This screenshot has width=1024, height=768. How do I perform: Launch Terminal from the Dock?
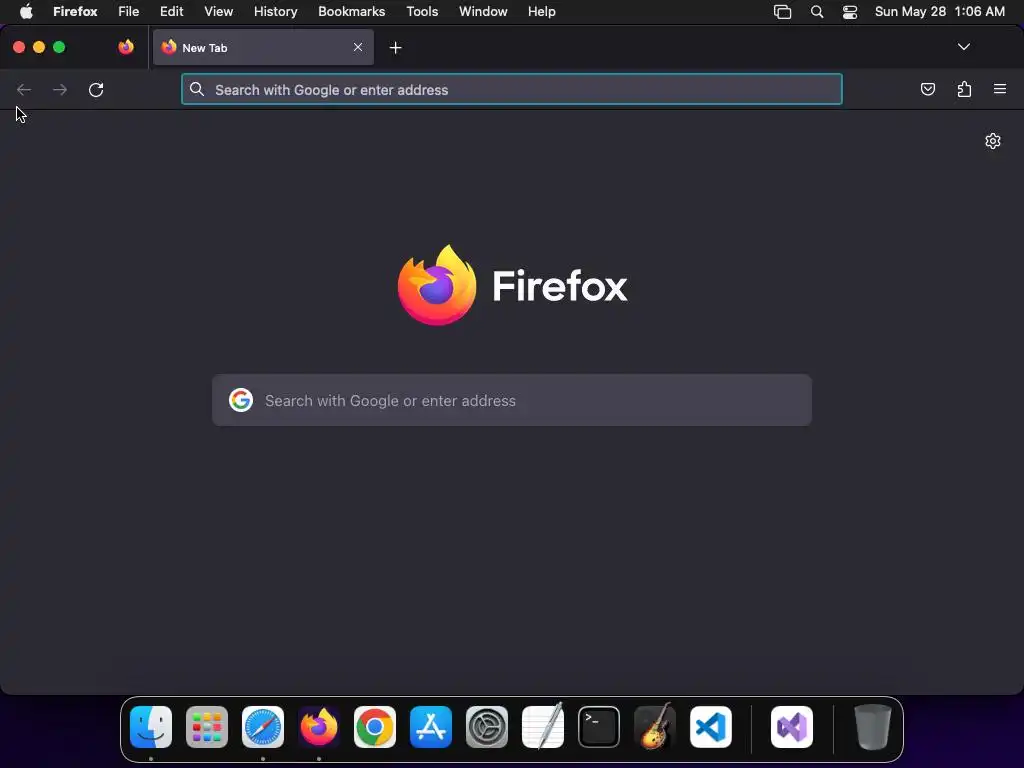coord(599,727)
